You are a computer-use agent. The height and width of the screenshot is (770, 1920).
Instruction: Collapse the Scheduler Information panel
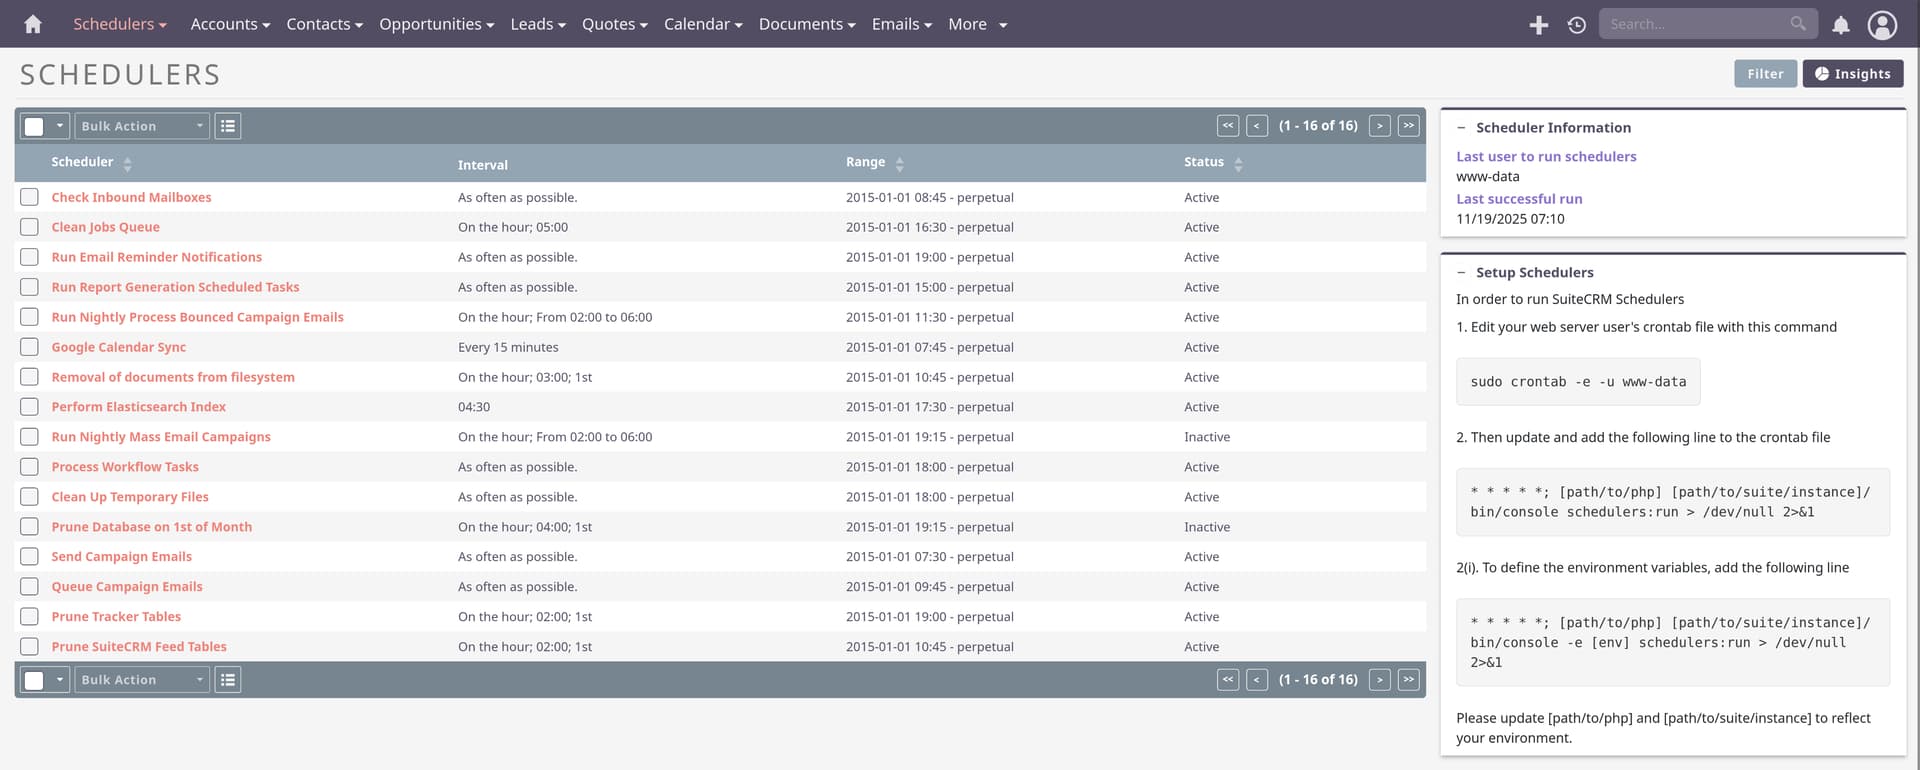[x=1461, y=128]
